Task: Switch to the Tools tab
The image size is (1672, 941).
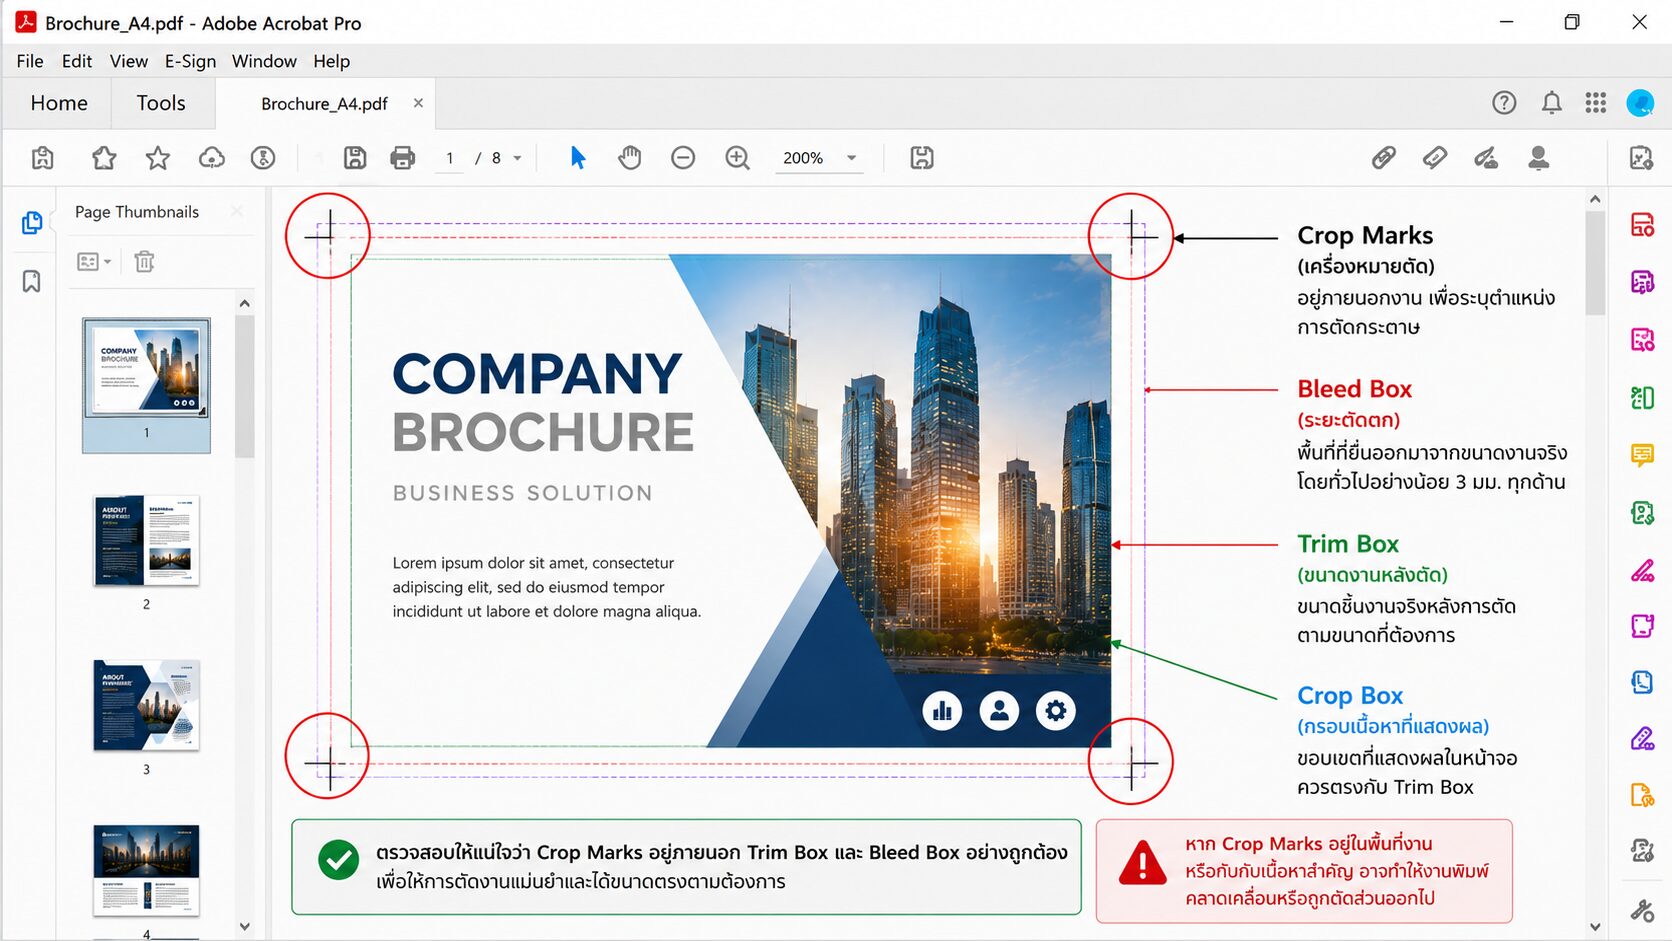Action: [x=161, y=103]
